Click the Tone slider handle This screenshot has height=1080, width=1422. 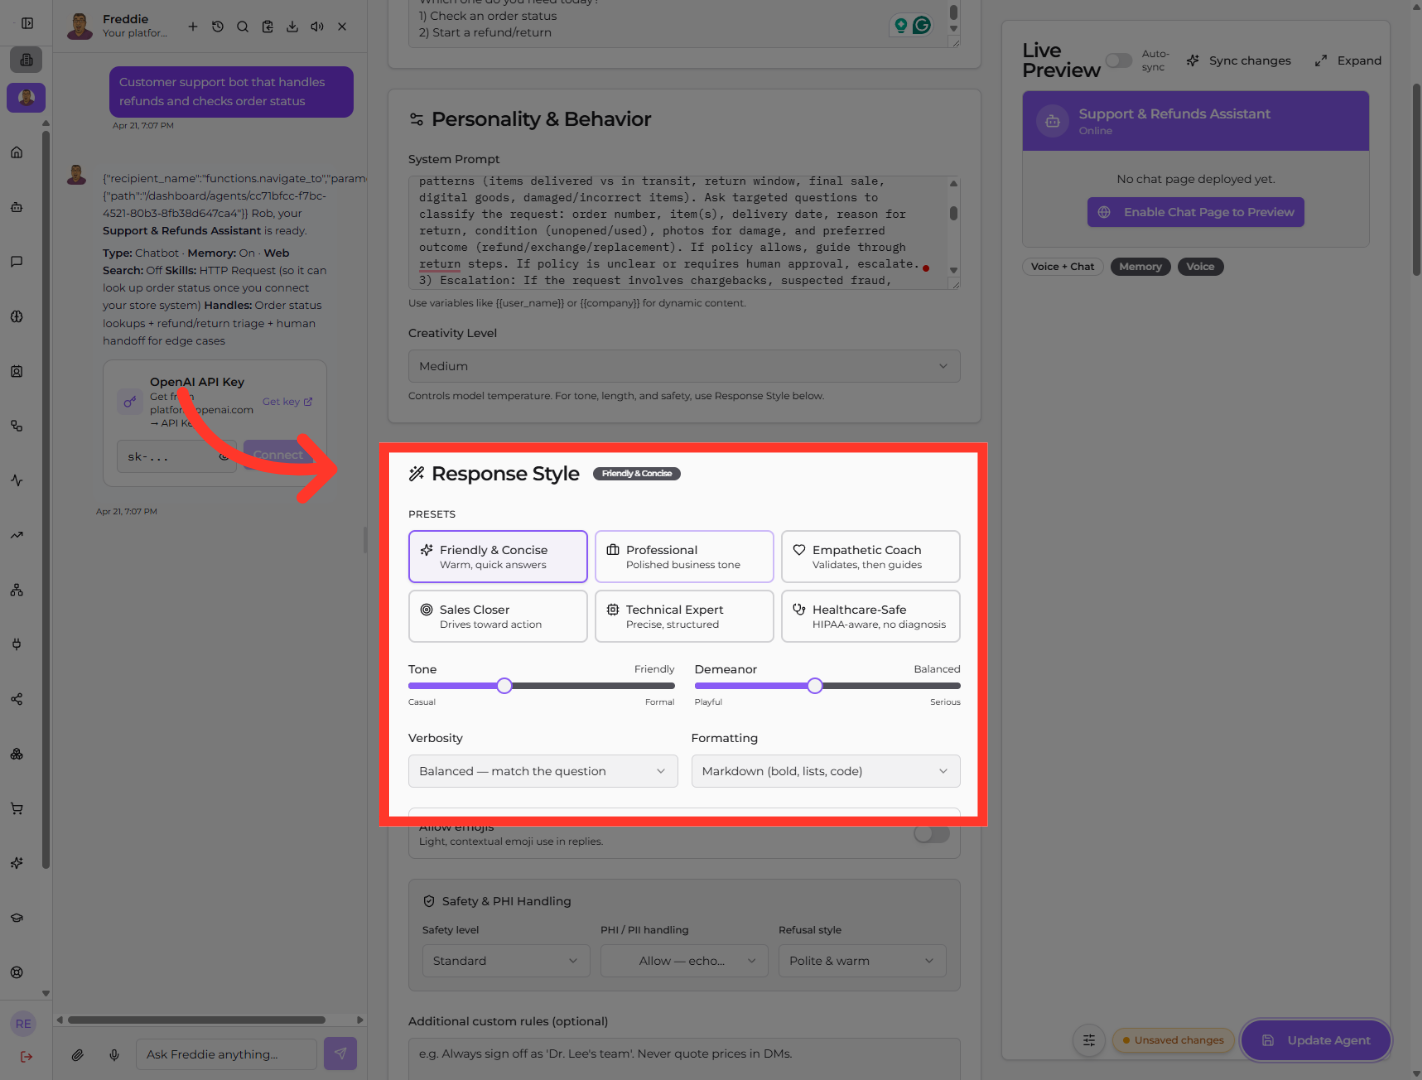tap(505, 686)
